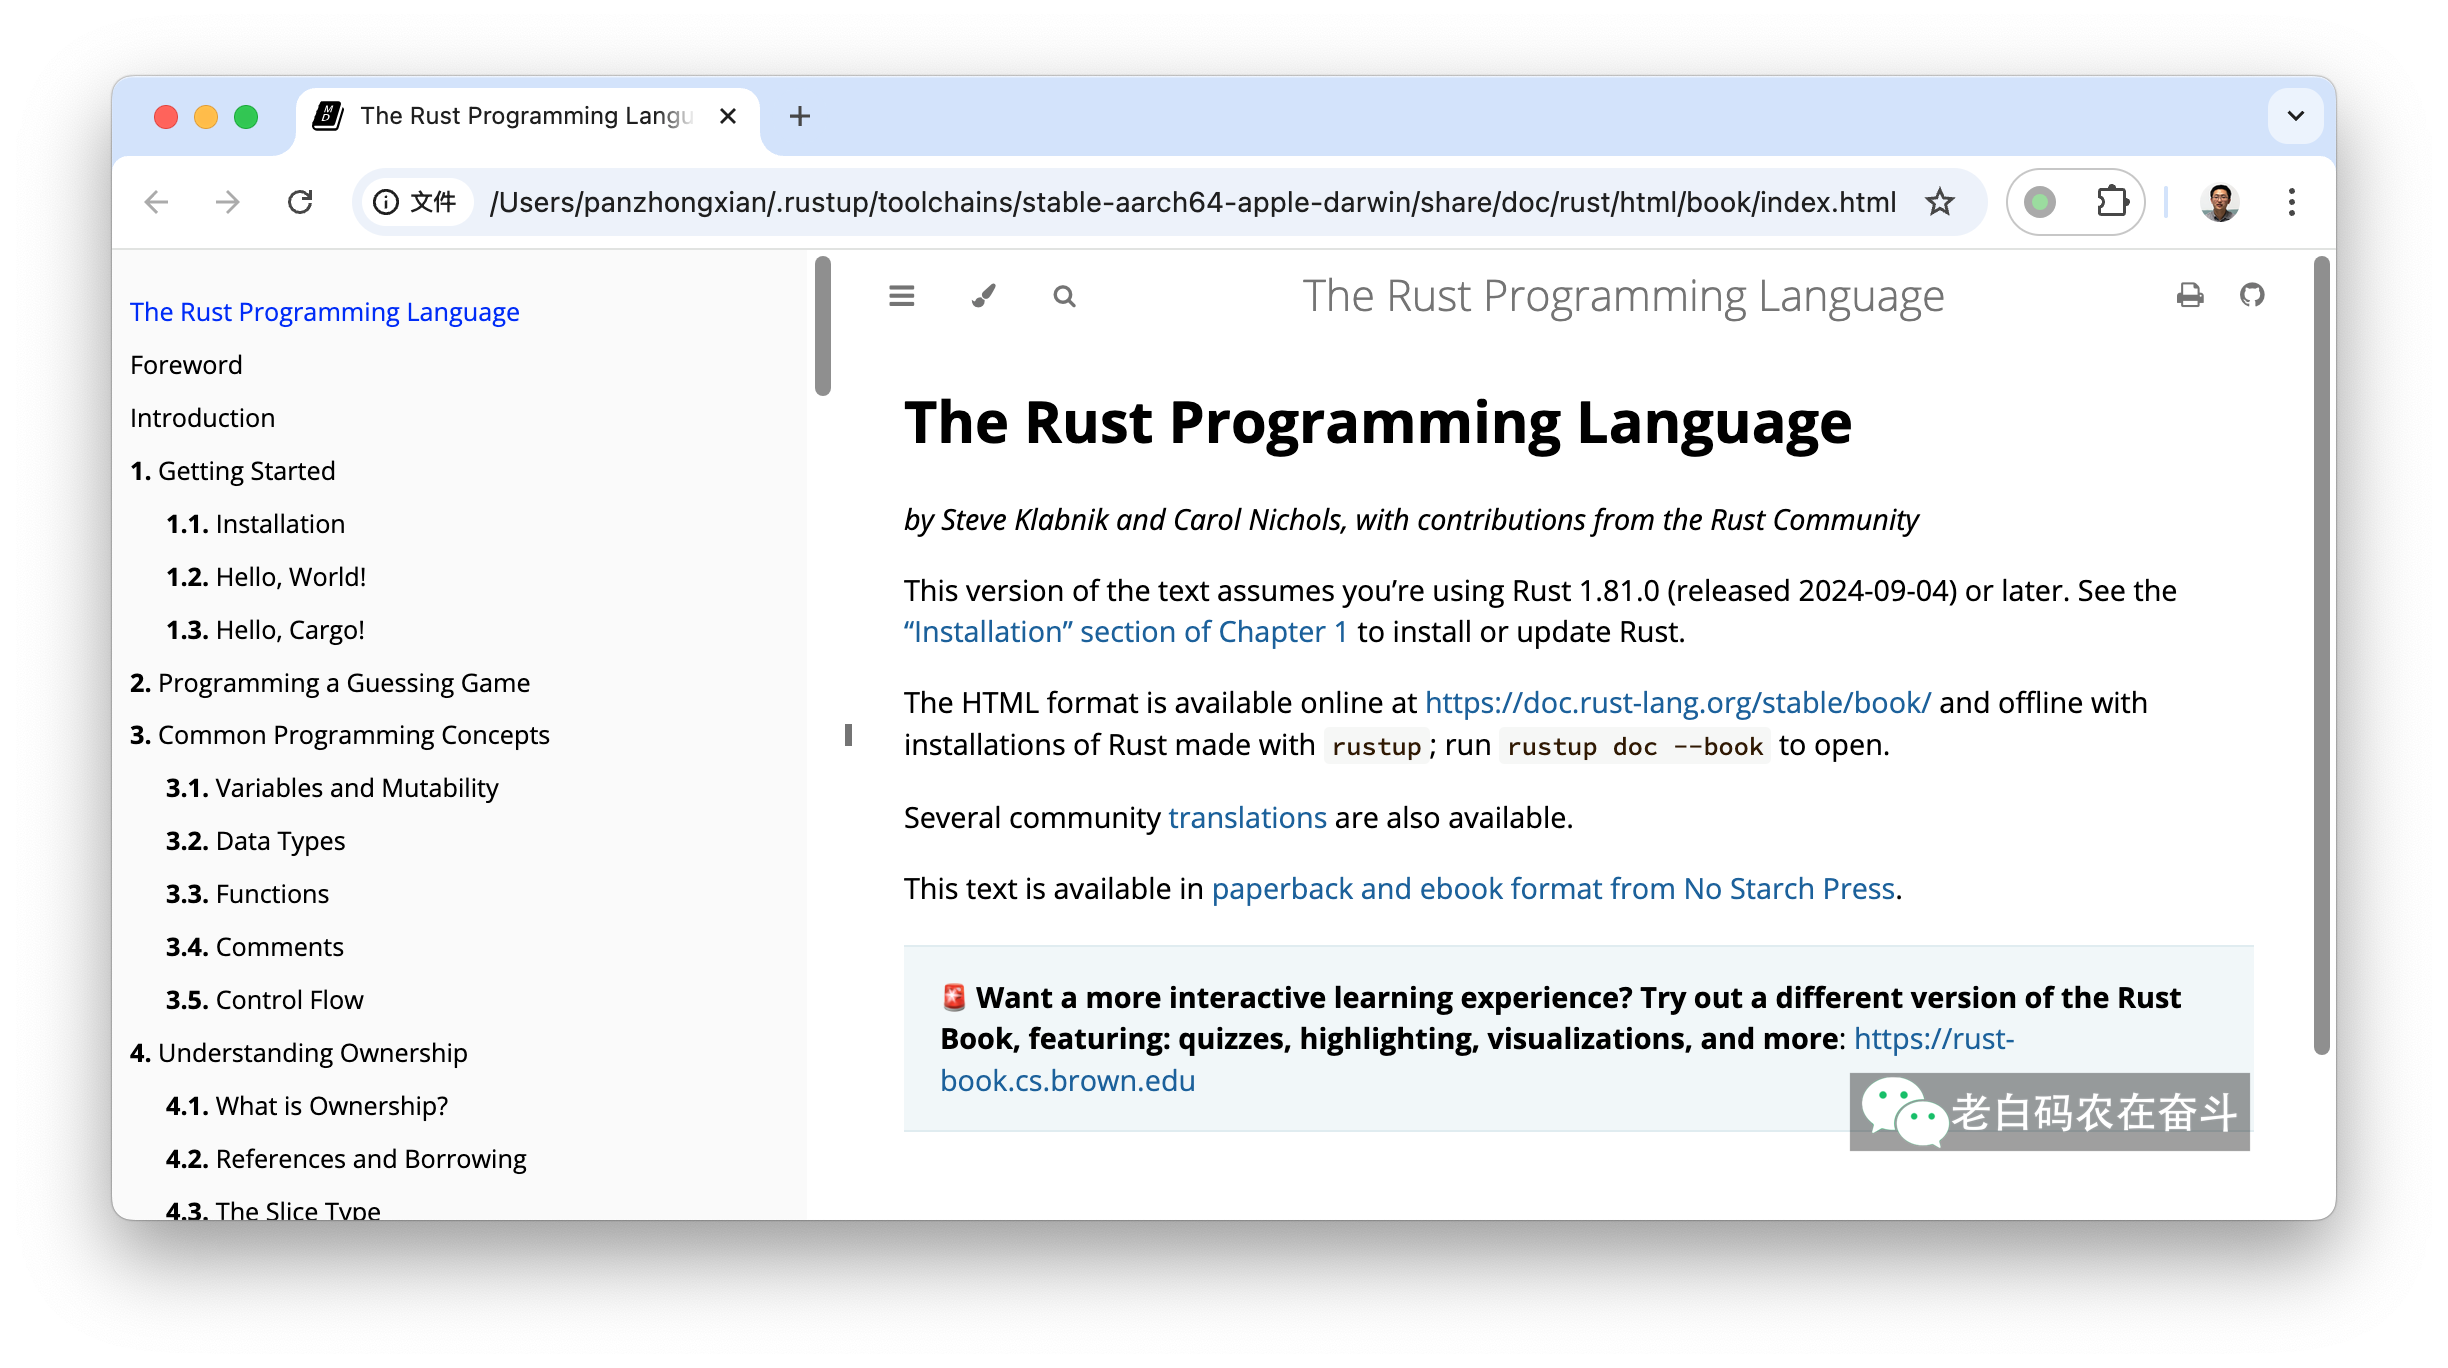Click the reload/refresh icon
Screen dimensions: 2448x1368
303,202
